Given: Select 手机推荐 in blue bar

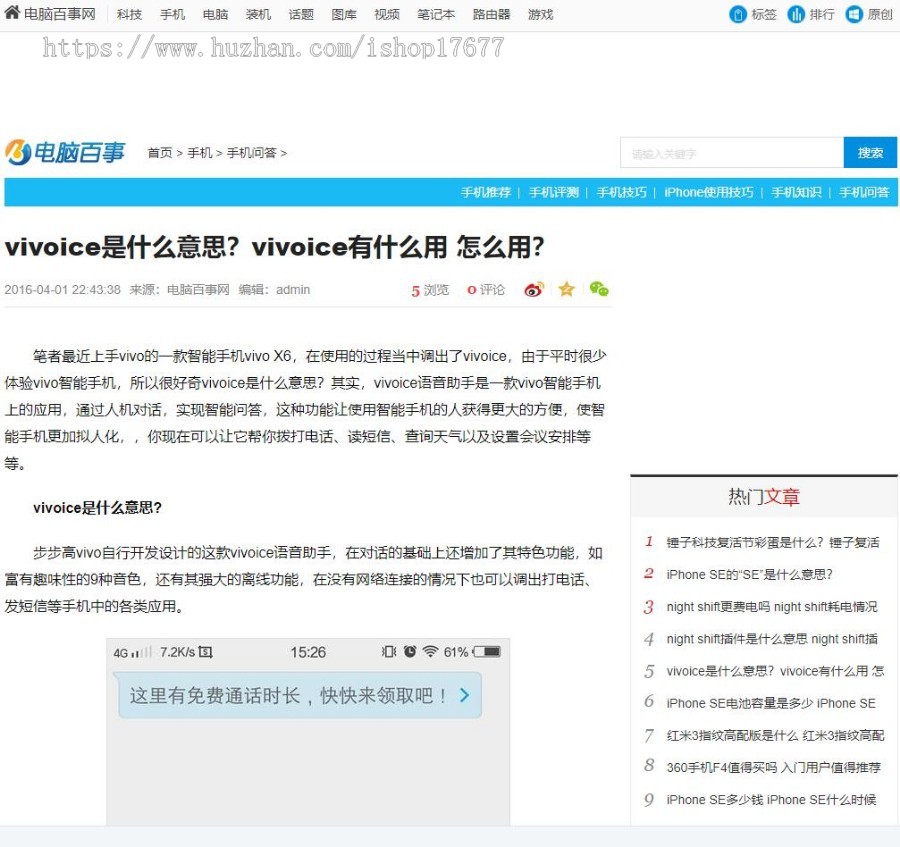Looking at the screenshot, I should tap(486, 192).
